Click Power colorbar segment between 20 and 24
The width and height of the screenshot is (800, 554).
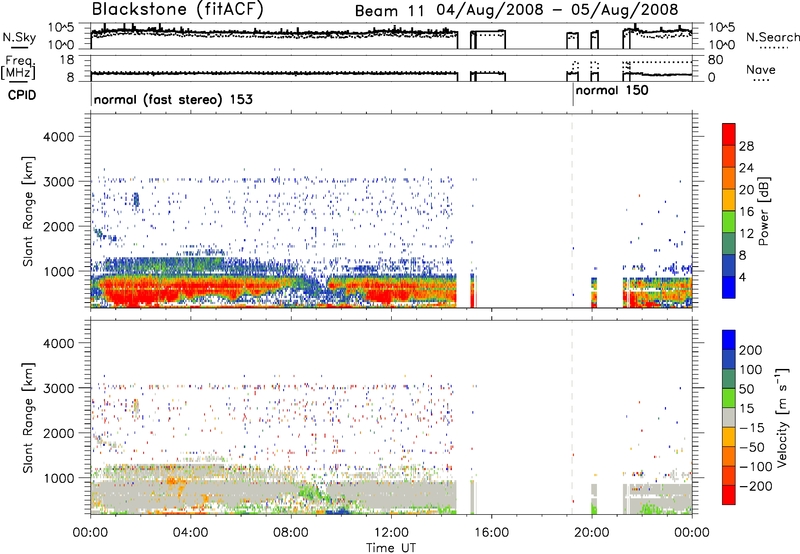coord(729,179)
